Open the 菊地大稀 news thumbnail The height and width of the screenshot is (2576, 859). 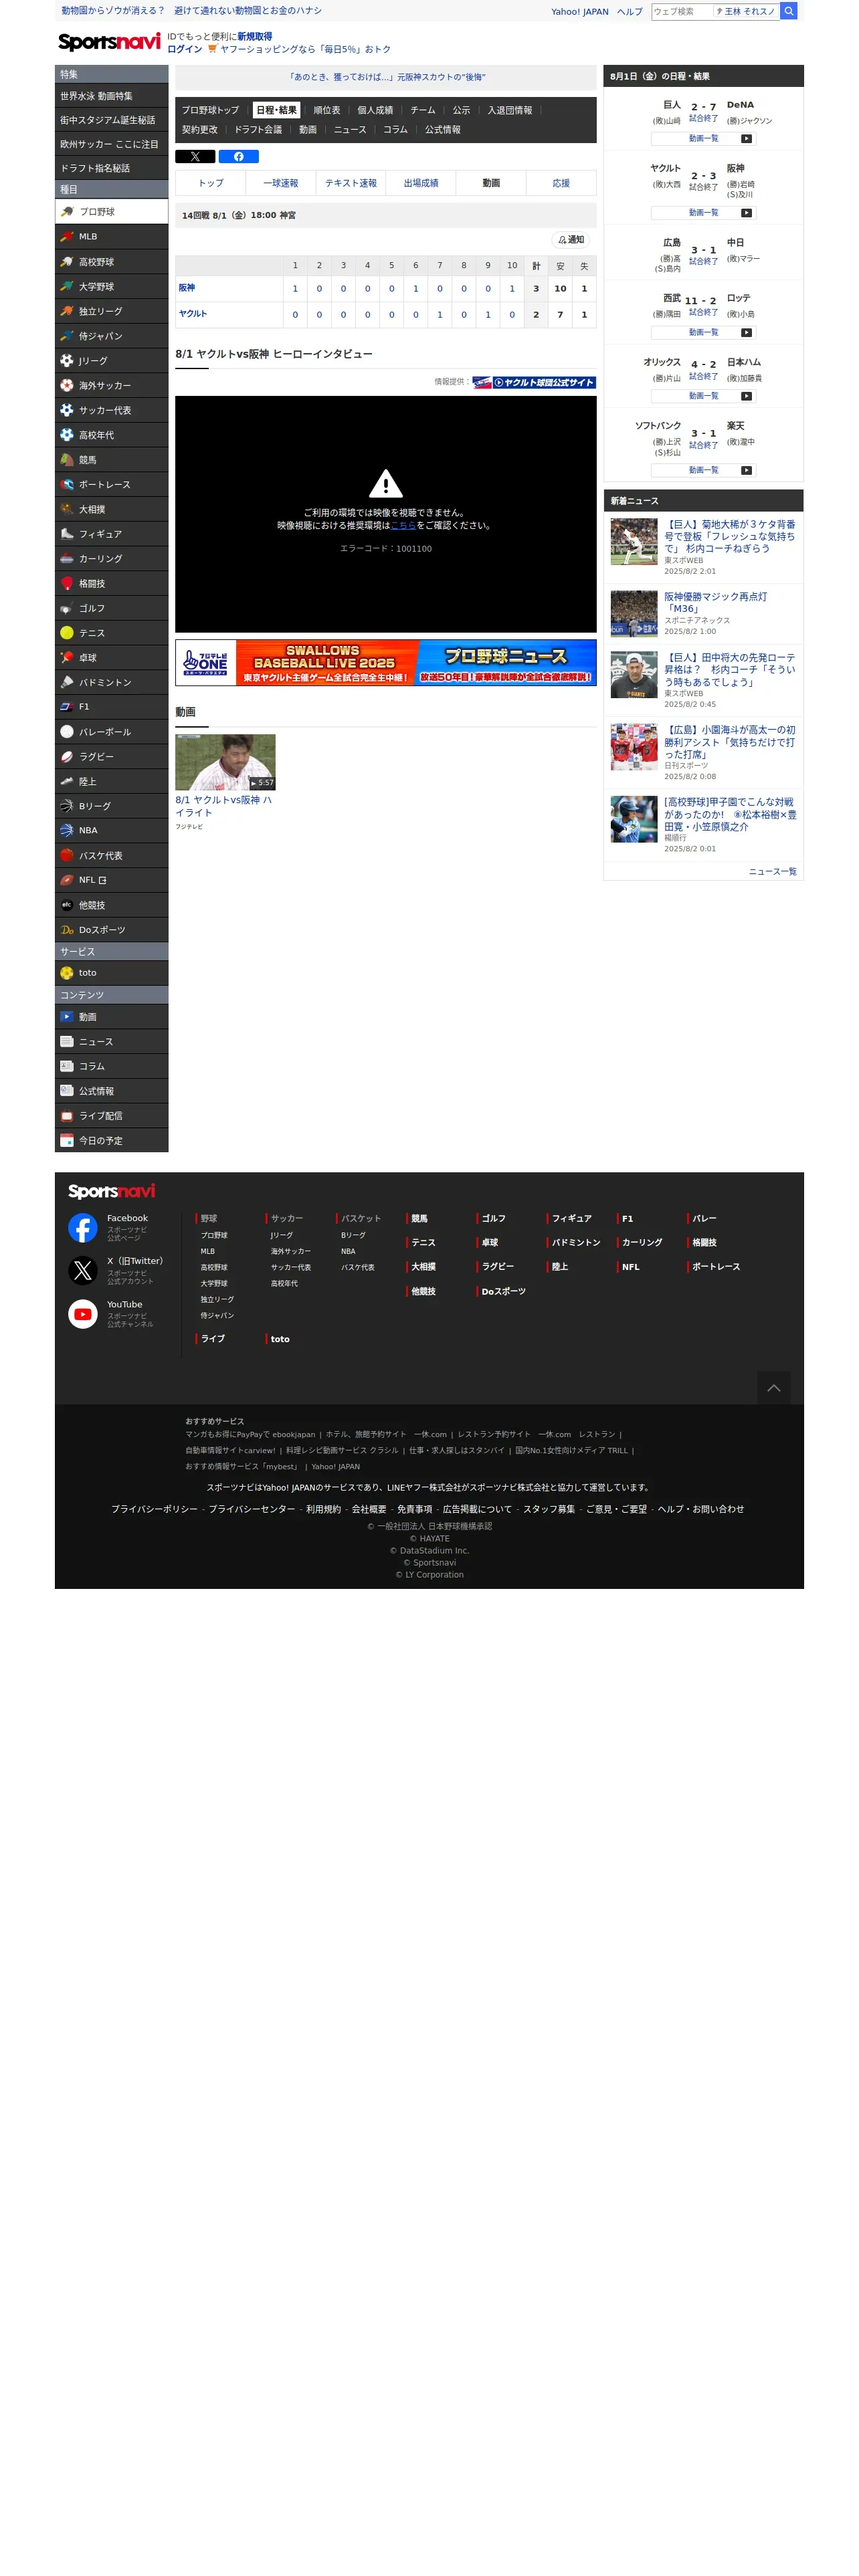(x=634, y=542)
